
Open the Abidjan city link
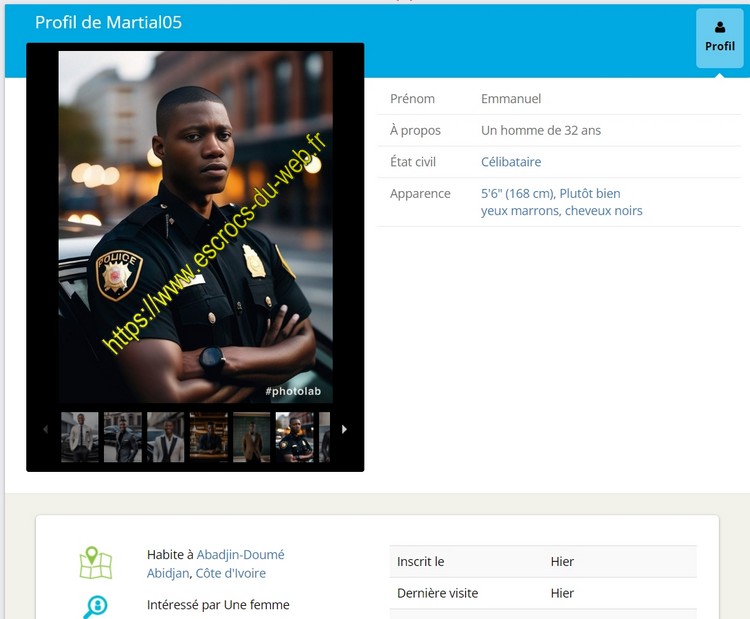(168, 573)
